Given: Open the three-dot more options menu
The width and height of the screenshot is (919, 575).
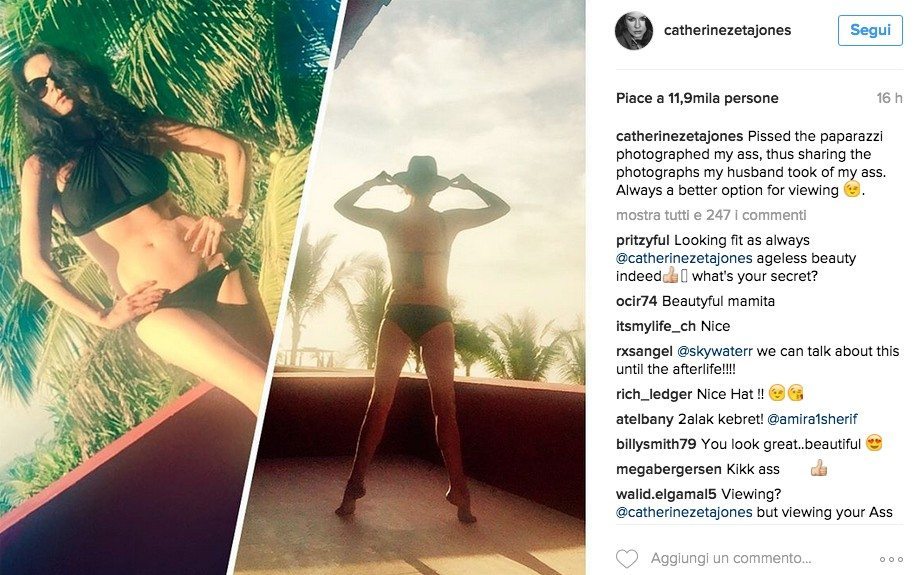Looking at the screenshot, I should click(x=891, y=560).
